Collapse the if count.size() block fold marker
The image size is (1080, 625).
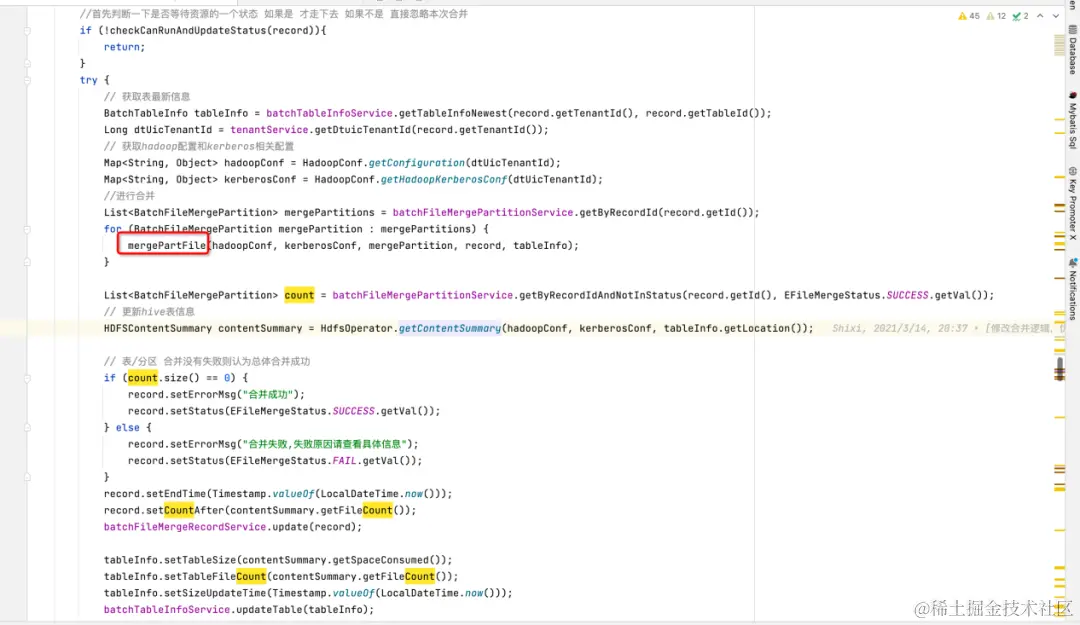[28, 378]
